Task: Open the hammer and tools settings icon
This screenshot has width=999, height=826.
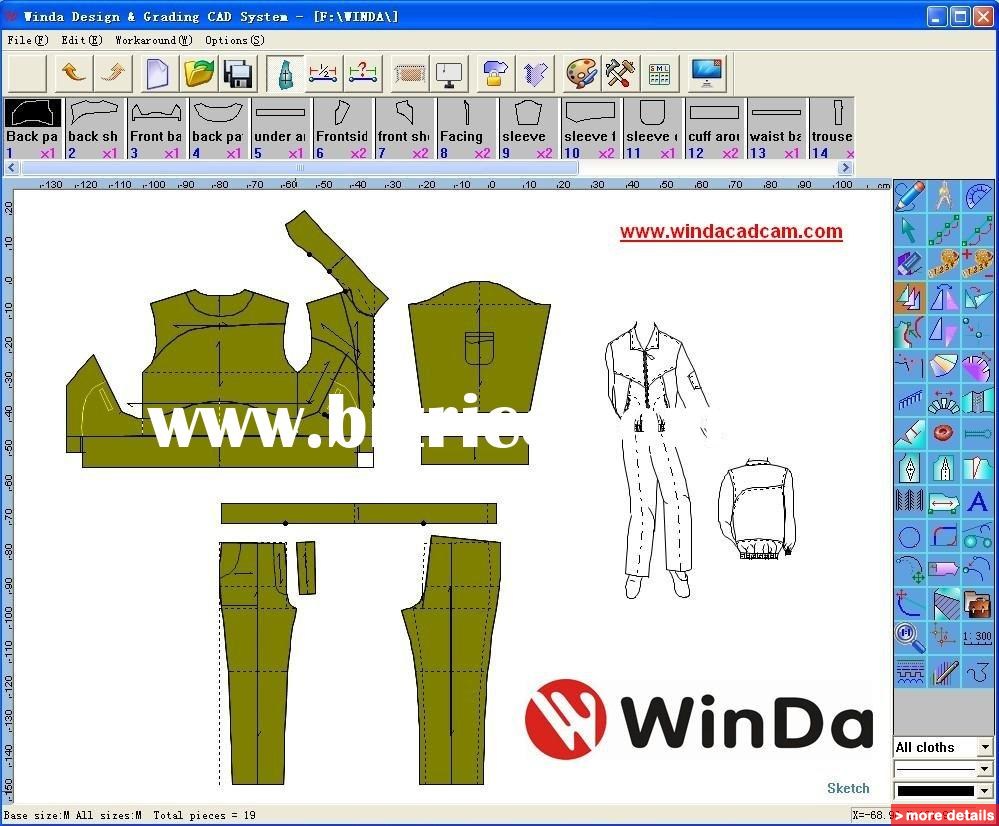Action: pyautogui.click(x=620, y=73)
